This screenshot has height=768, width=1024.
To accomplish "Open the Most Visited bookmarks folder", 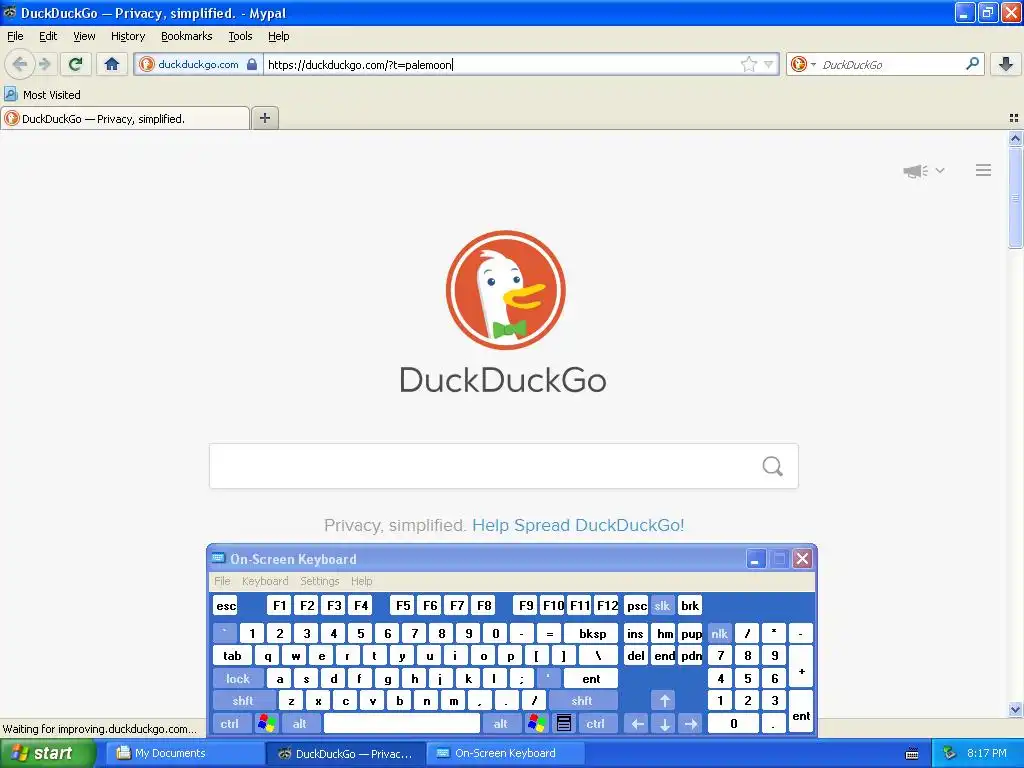I will 42,95.
